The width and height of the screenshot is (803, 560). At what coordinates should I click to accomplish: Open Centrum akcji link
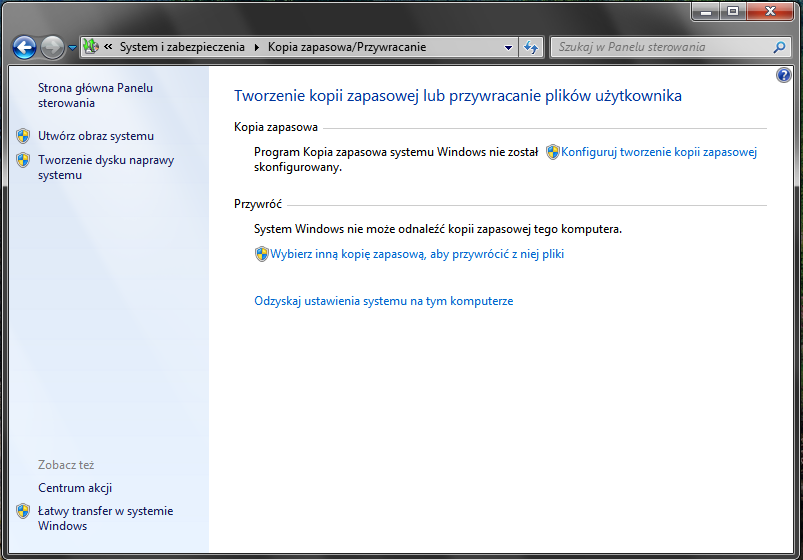pyautogui.click(x=75, y=488)
